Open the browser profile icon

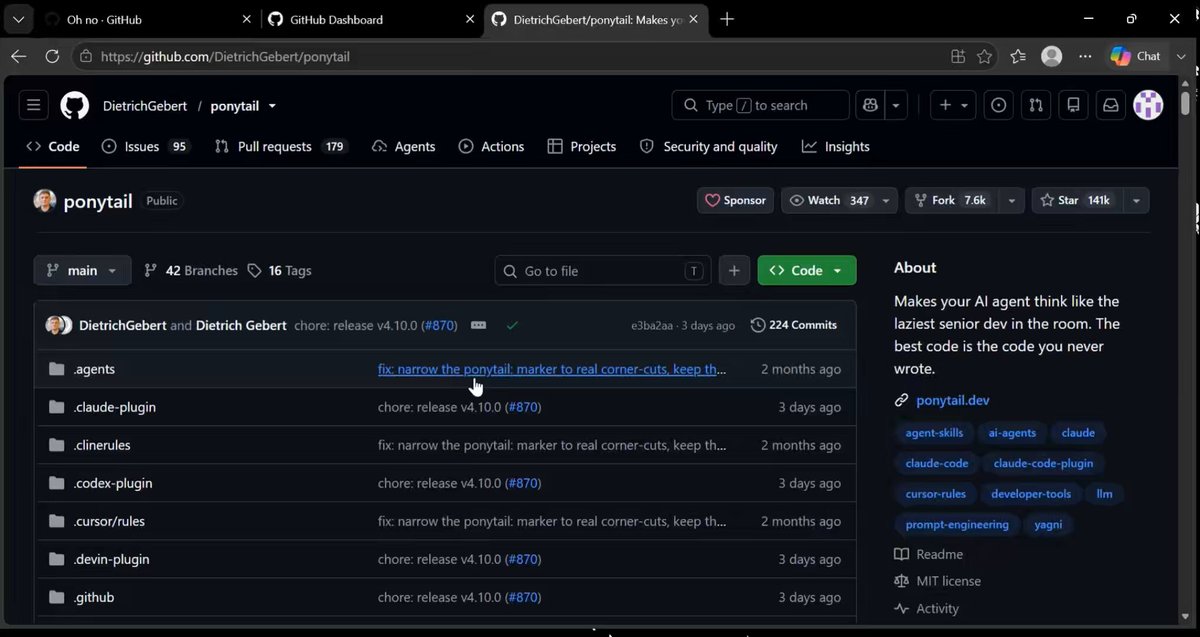[x=1051, y=57]
